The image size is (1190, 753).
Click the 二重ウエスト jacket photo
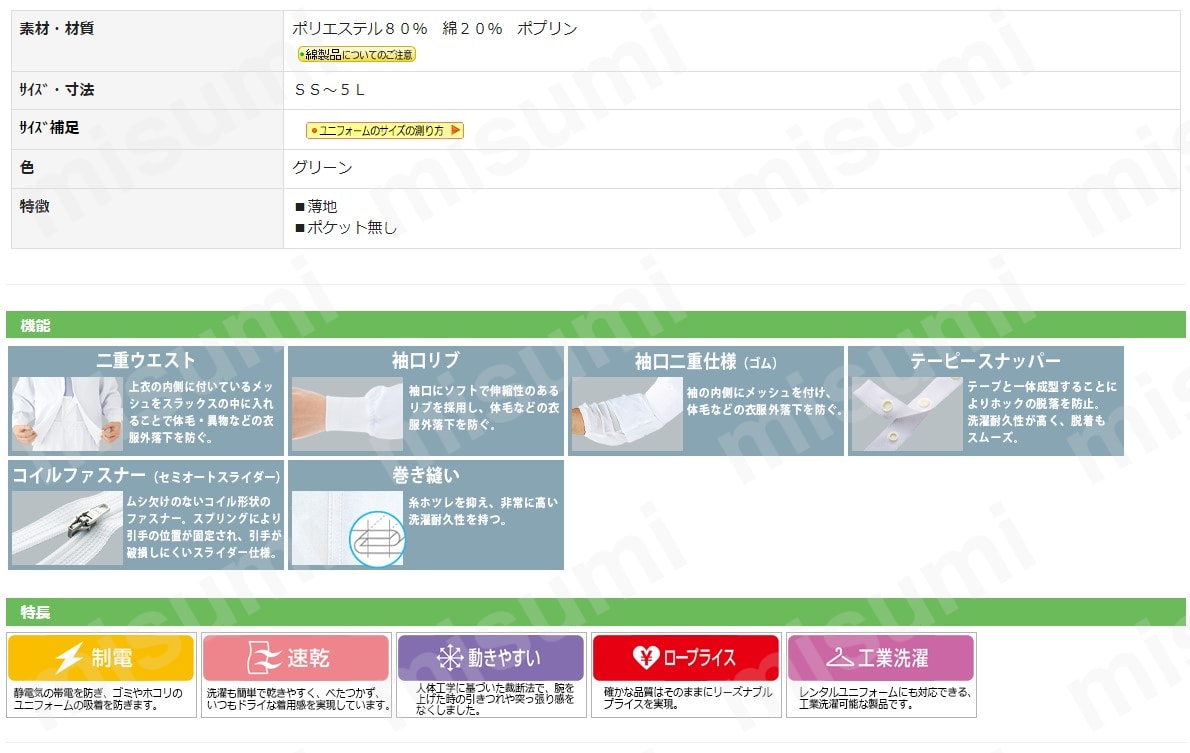pyautogui.click(x=67, y=414)
